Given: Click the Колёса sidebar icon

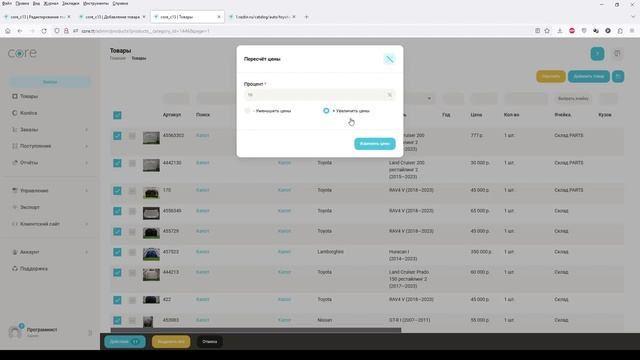Looking at the screenshot, I should tap(15, 113).
